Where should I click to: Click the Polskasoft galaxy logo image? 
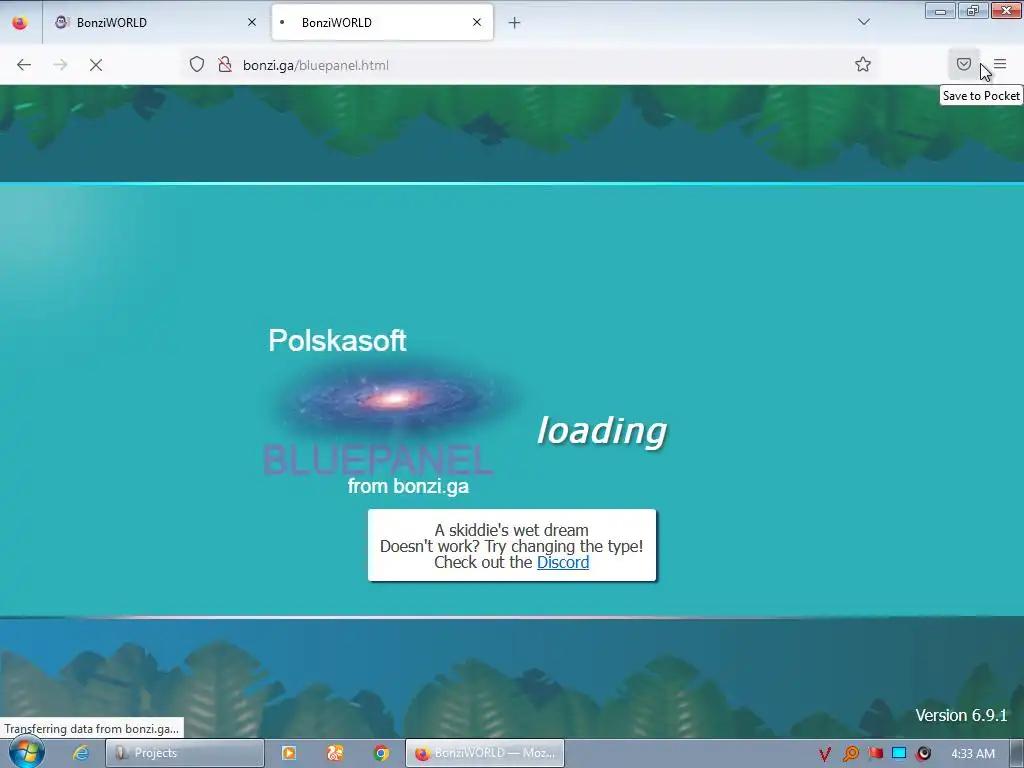(394, 398)
